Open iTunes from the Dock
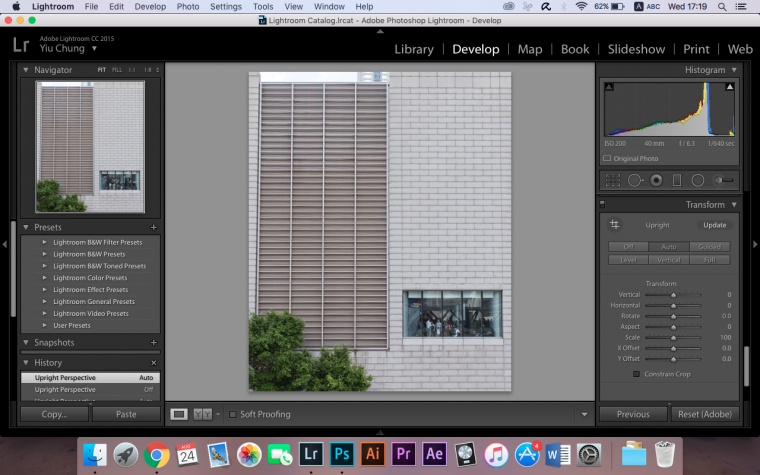Image resolution: width=760 pixels, height=475 pixels. tap(496, 455)
